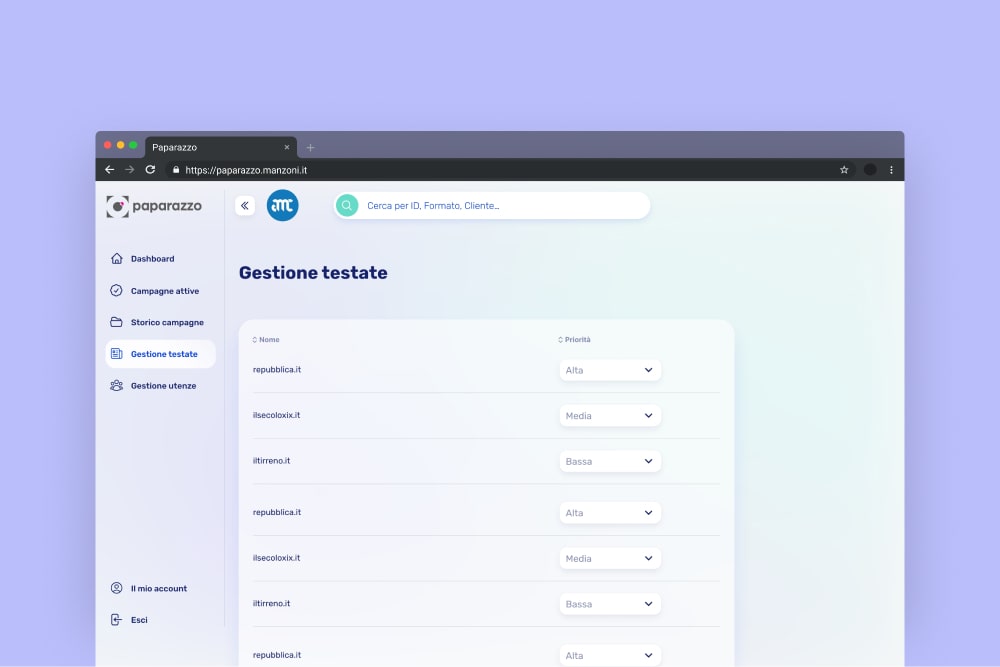Open the Dashboard section
This screenshot has height=667, width=1000.
pyautogui.click(x=152, y=259)
